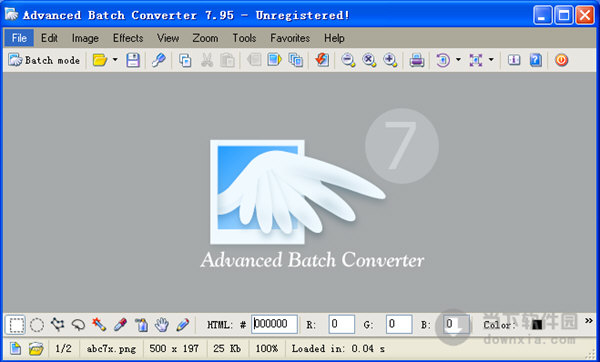The height and width of the screenshot is (362, 600).
Task: Click the black Color swatch
Action: click(537, 325)
